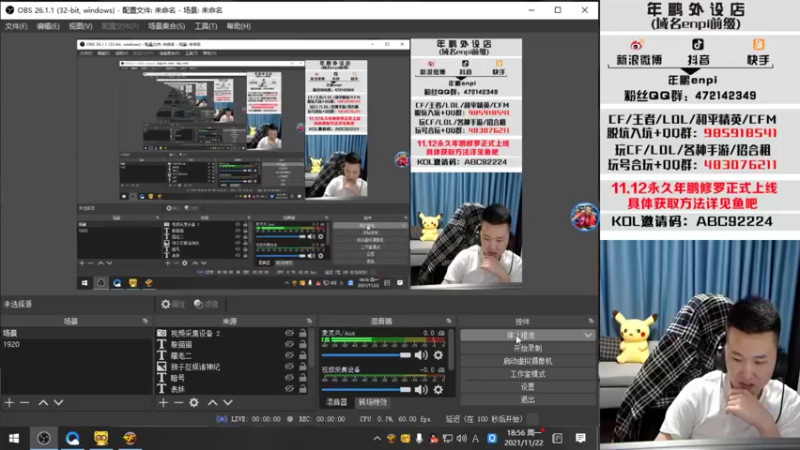Open settings gear for the Mic/Aux channel
This screenshot has width=800, height=450.
pos(438,355)
